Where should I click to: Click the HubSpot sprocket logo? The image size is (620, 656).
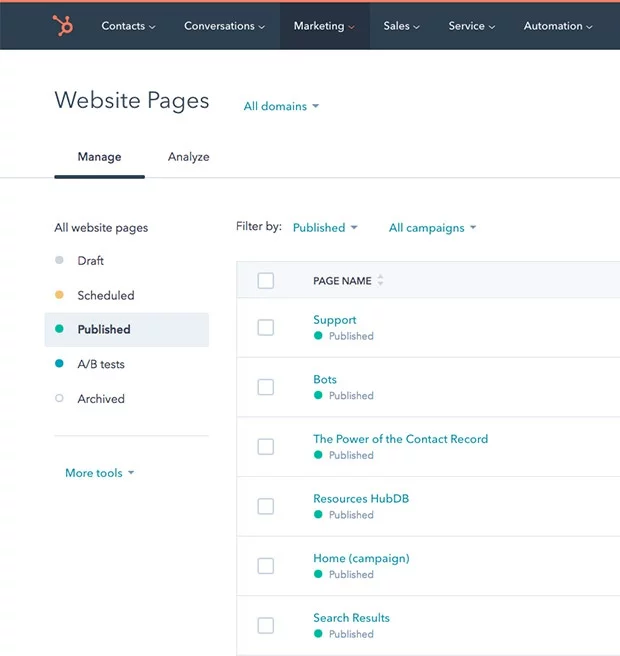pos(63,26)
